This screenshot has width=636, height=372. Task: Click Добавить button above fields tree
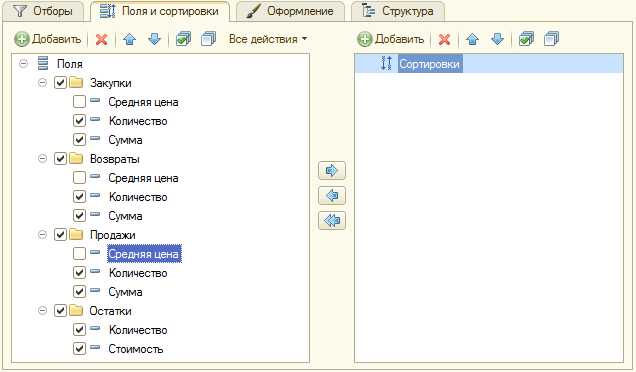[x=48, y=39]
